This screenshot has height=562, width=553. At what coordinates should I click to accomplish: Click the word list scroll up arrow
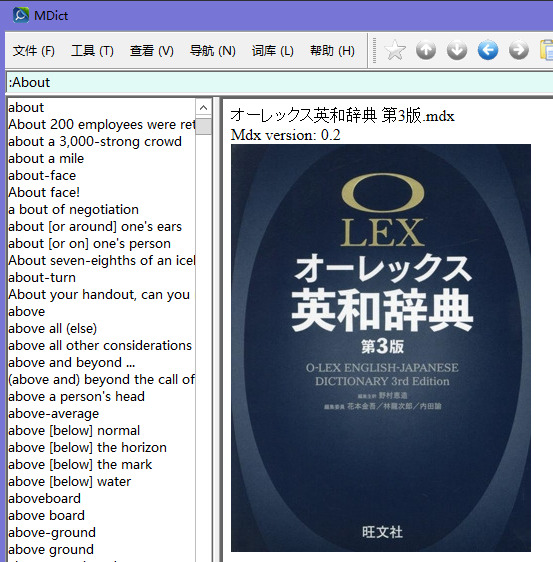[x=204, y=108]
